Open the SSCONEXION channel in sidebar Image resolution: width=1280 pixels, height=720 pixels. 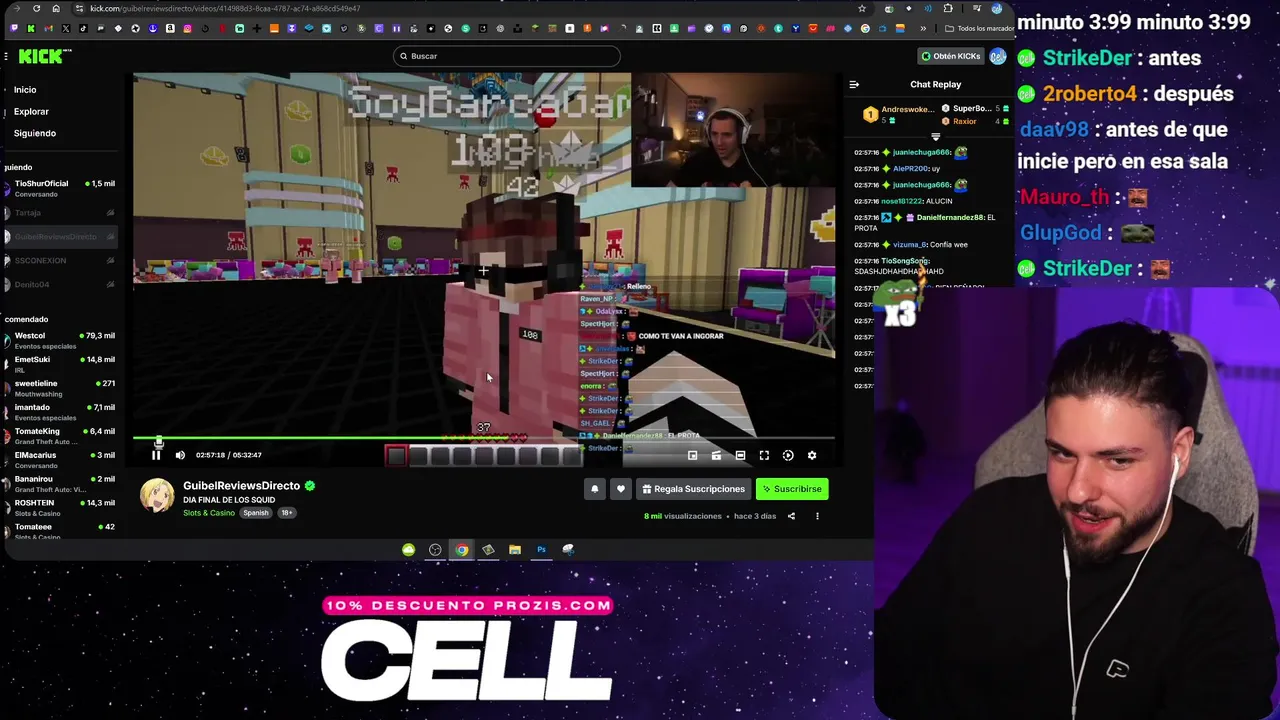(58, 260)
